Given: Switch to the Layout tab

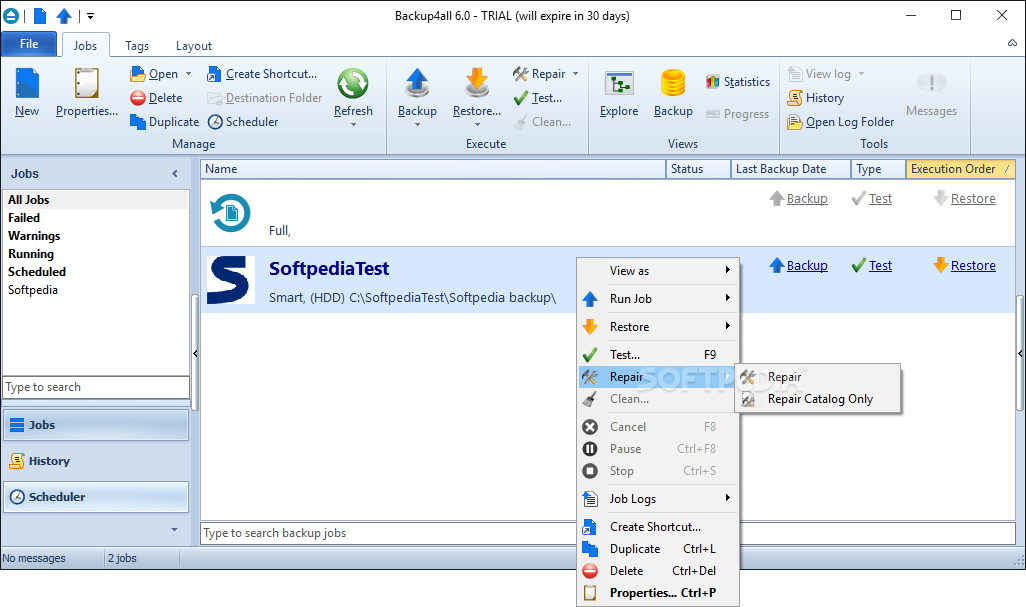Looking at the screenshot, I should coord(194,46).
